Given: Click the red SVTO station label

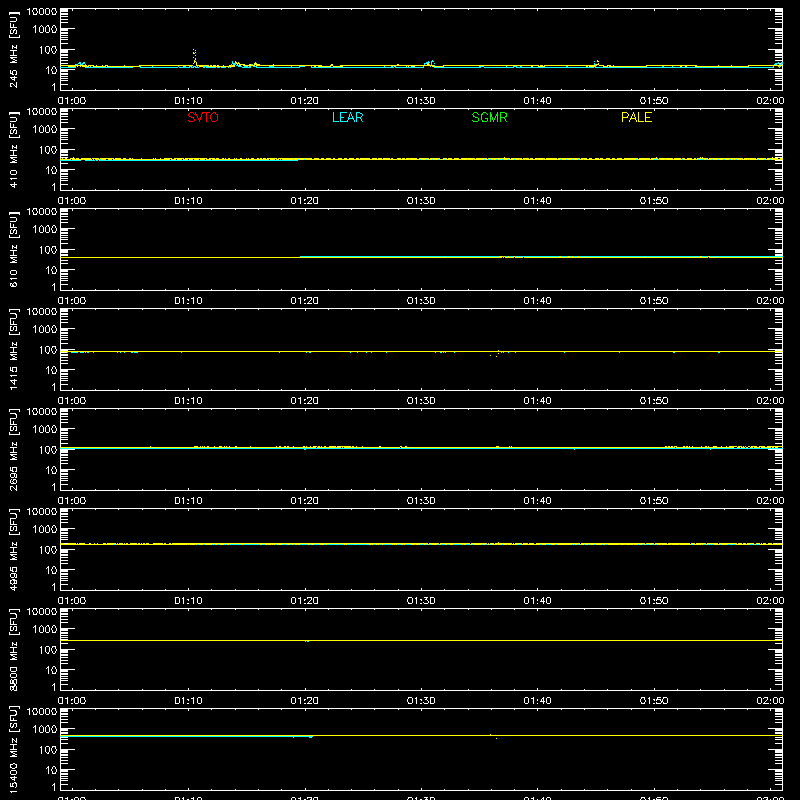Looking at the screenshot, I should tap(203, 117).
